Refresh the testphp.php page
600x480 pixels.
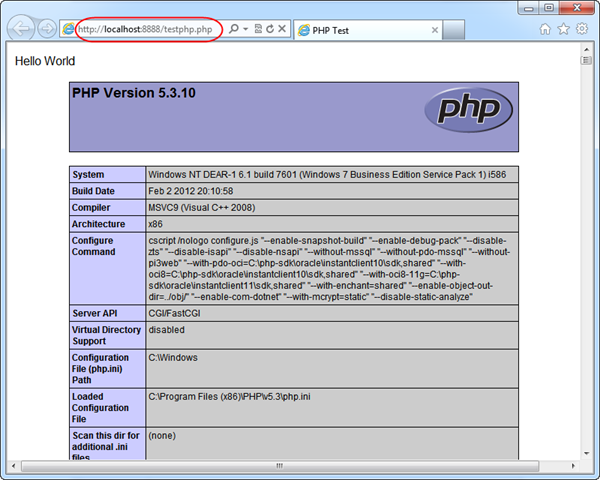tap(270, 29)
